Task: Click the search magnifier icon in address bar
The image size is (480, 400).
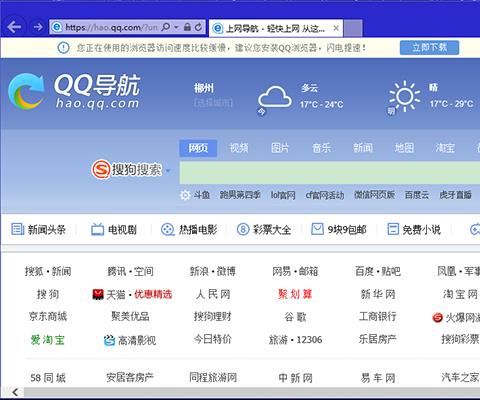Action: [x=166, y=27]
